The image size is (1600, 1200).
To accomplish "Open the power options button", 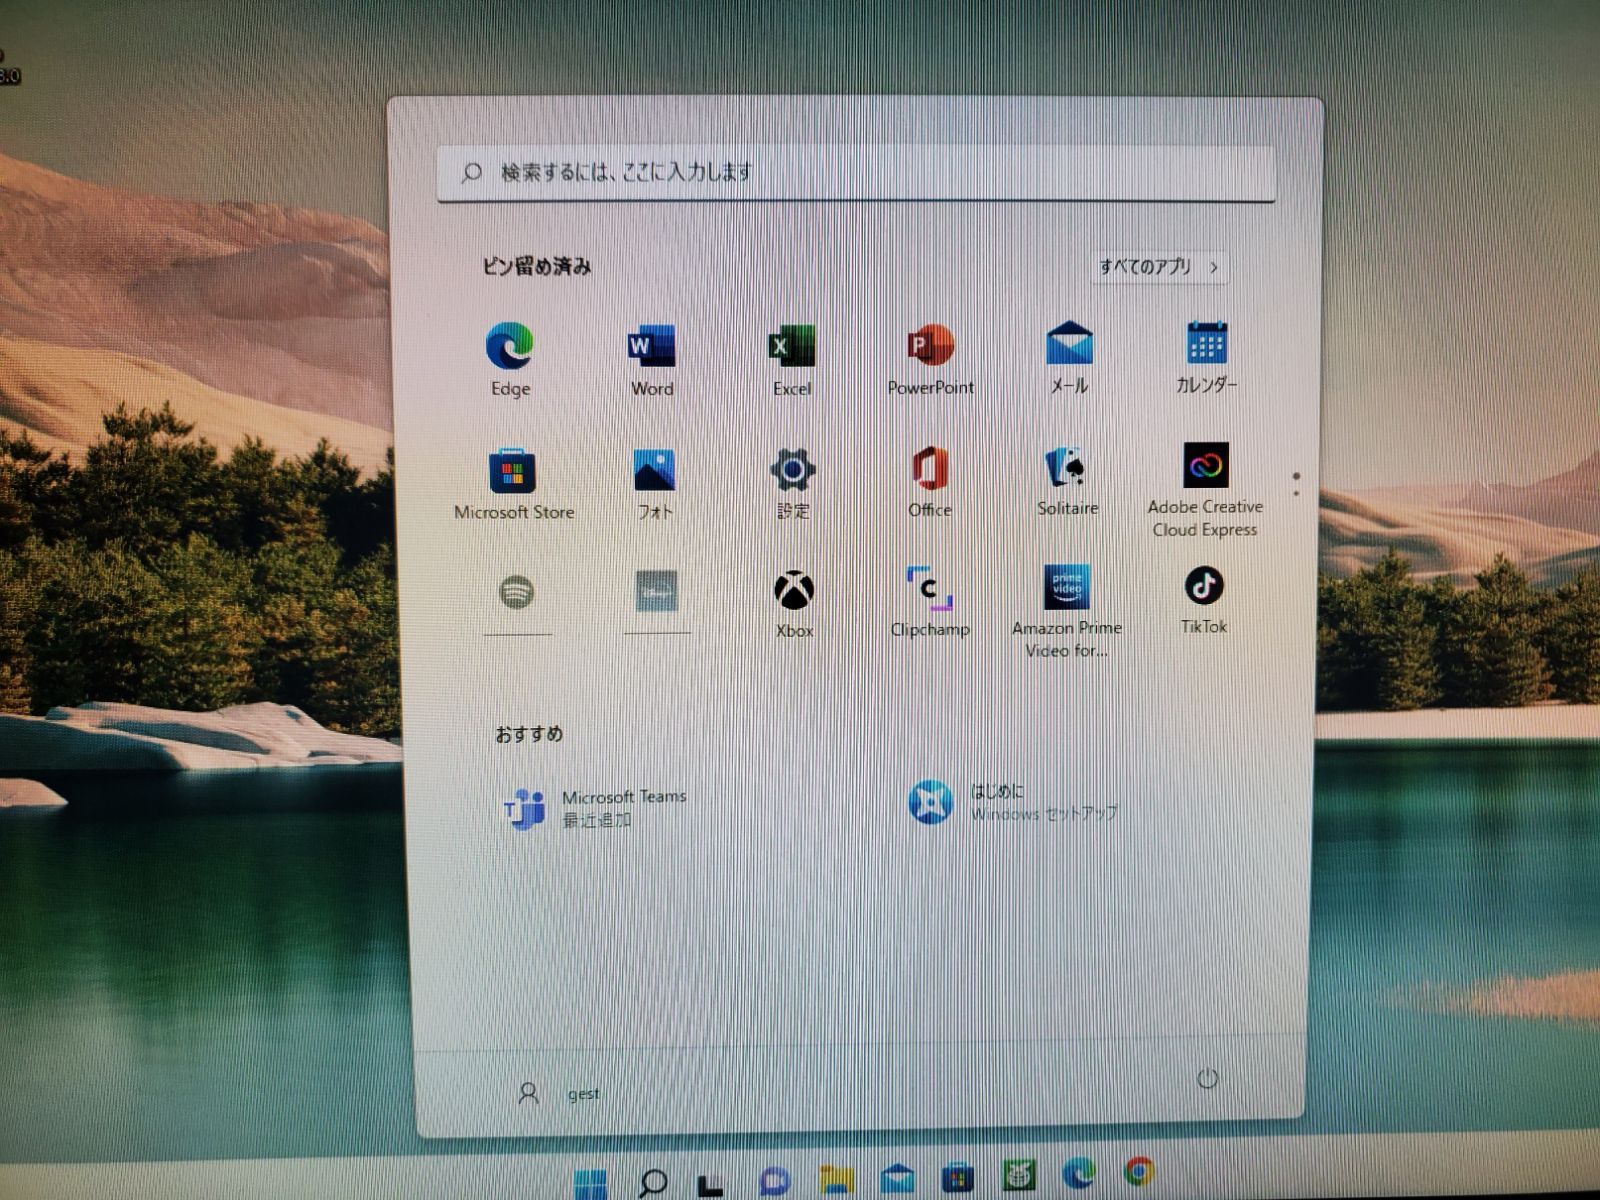I will [1207, 1078].
